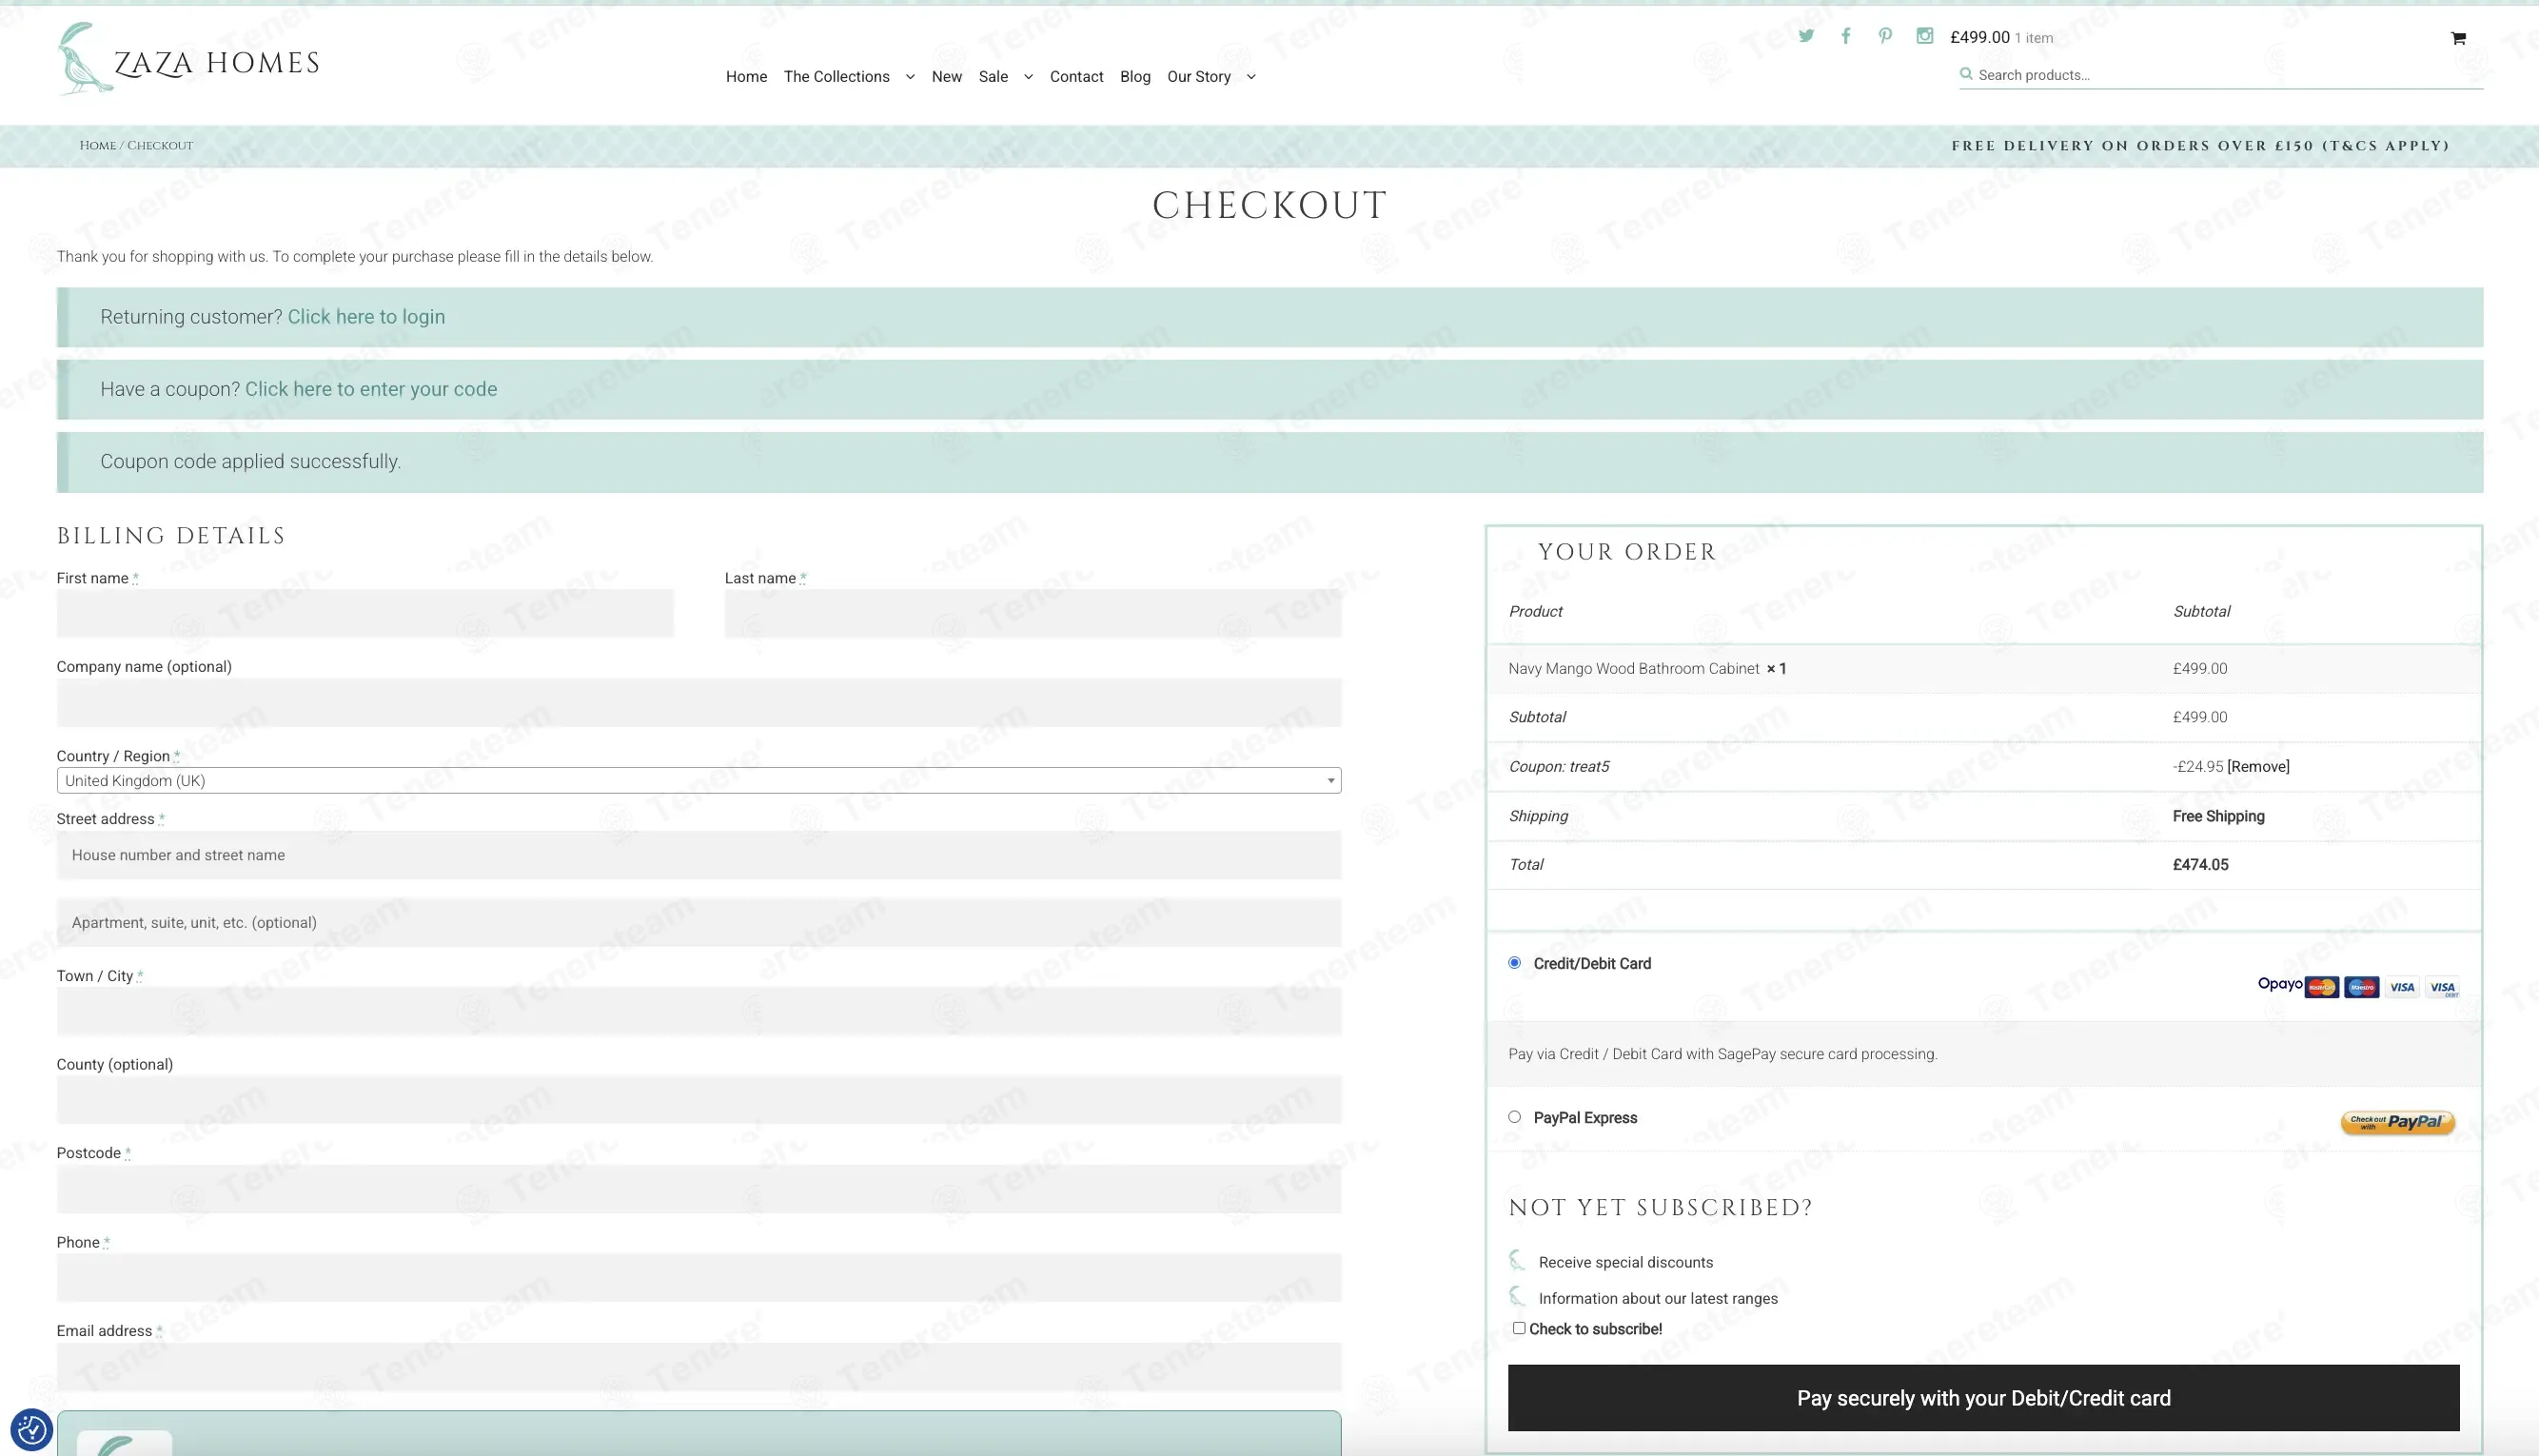Open the Contact menu item
2539x1456 pixels.
[x=1076, y=77]
